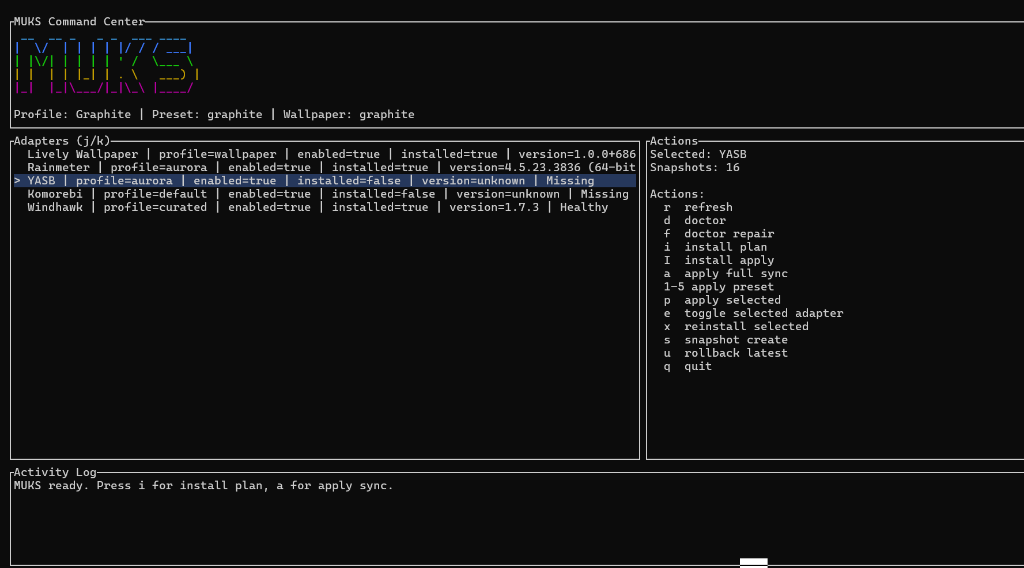The width and height of the screenshot is (1024, 568).
Task: Click the 'I install apply' action
Action: (x=718, y=260)
